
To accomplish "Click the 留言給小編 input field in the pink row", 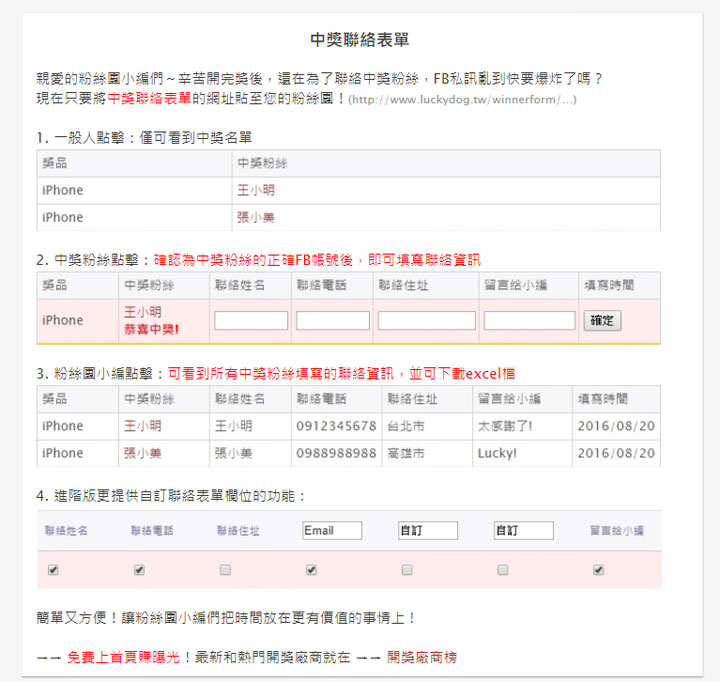I will (529, 321).
